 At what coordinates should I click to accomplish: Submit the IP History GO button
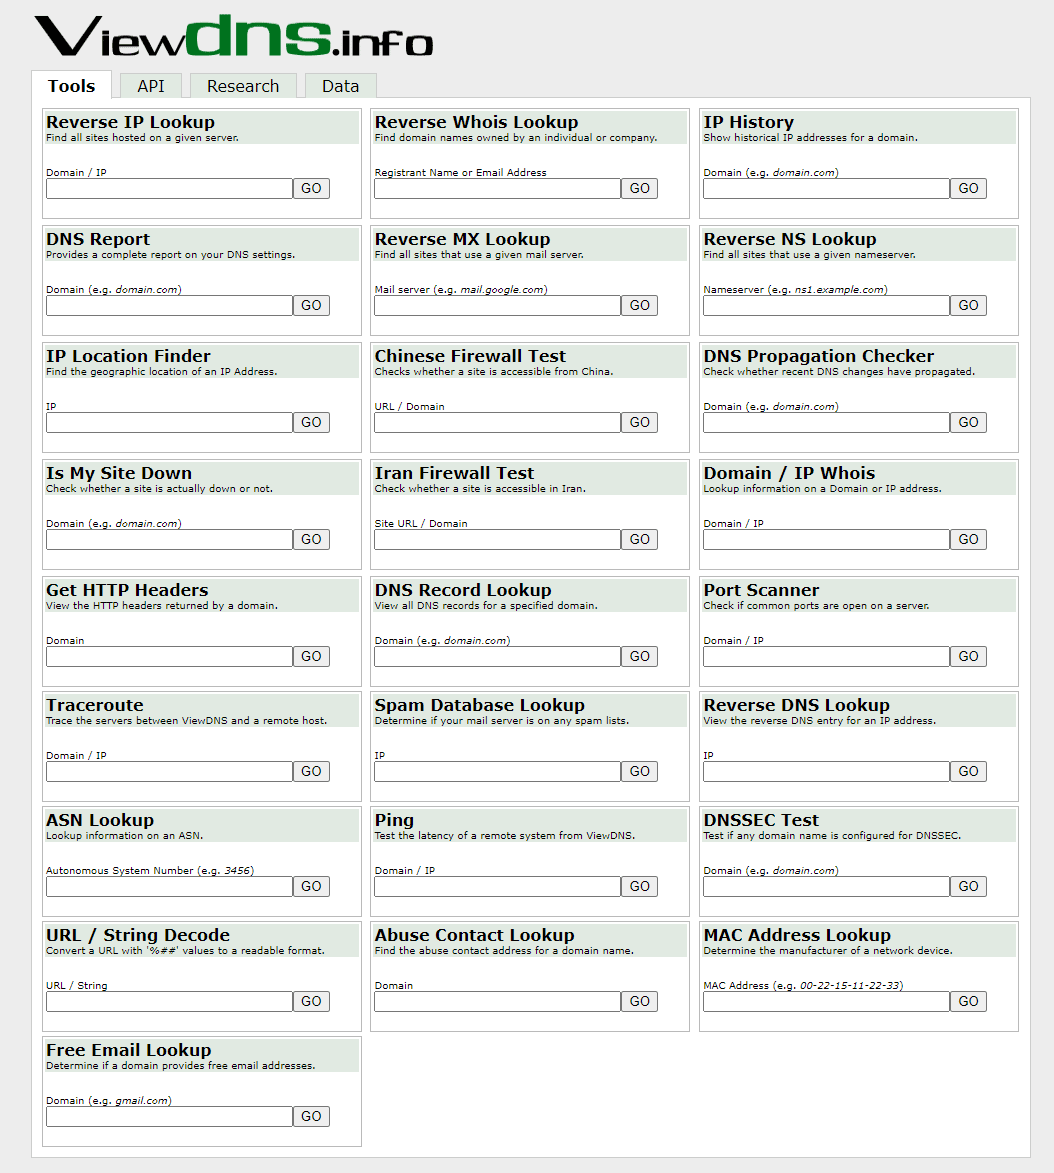tap(968, 188)
